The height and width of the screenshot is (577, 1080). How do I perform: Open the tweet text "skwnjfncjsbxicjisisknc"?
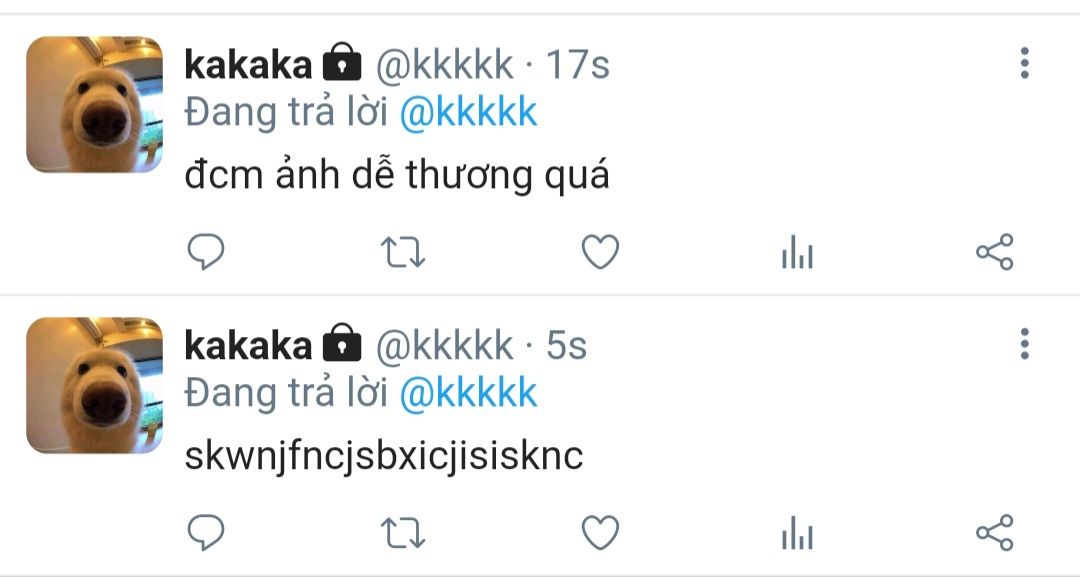384,455
